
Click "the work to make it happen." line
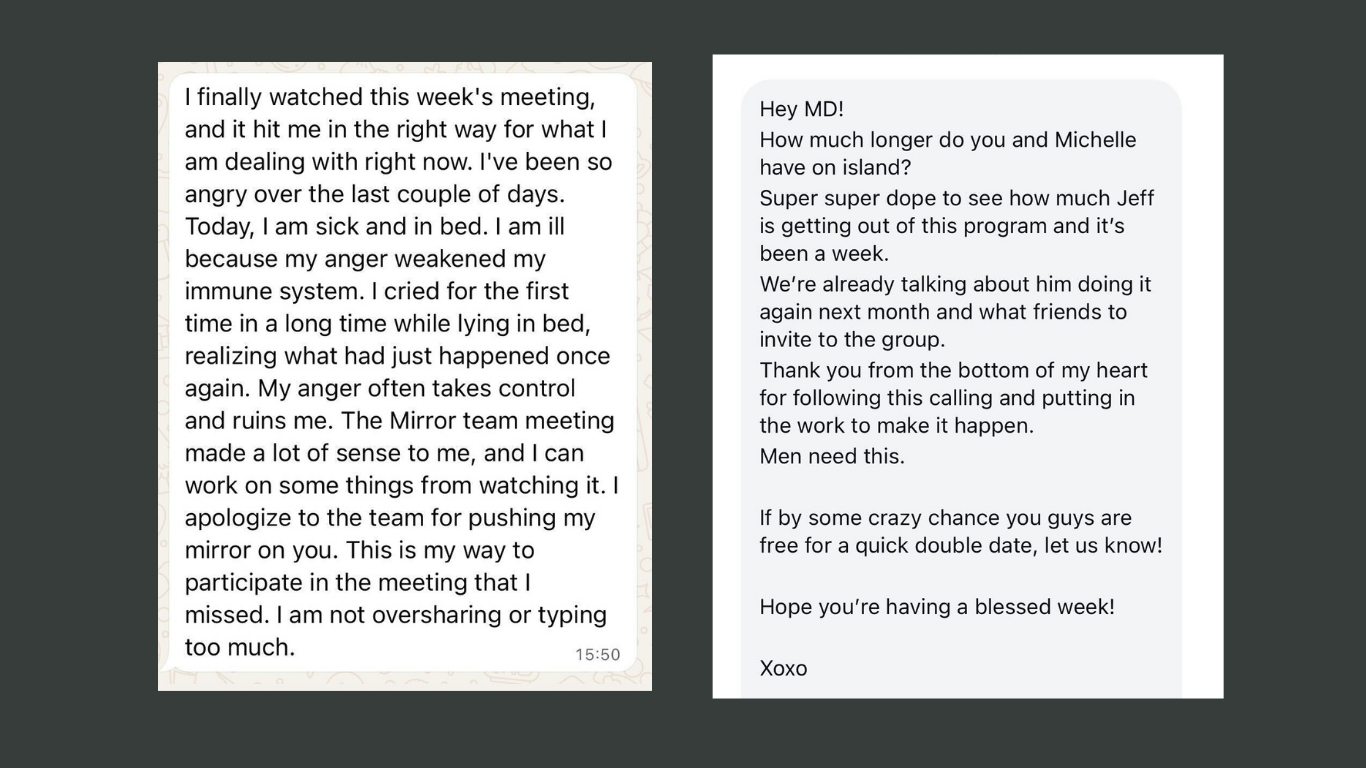pyautogui.click(x=896, y=425)
